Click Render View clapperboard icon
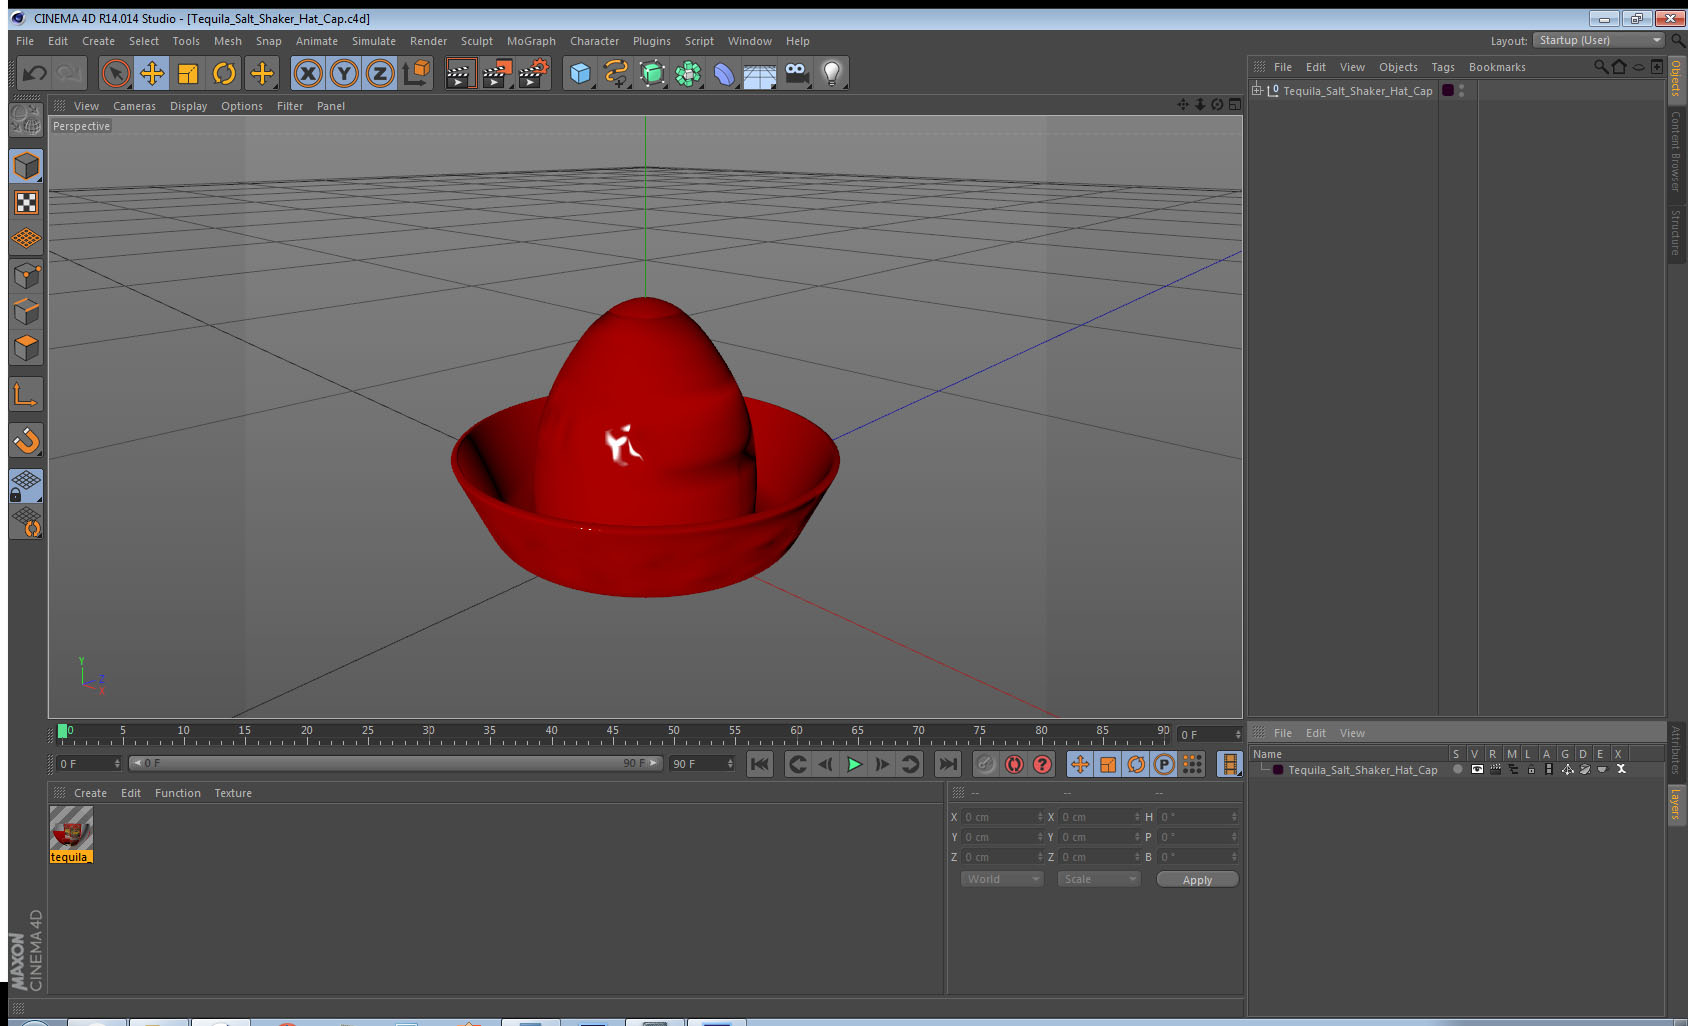The image size is (1688, 1026). point(460,73)
